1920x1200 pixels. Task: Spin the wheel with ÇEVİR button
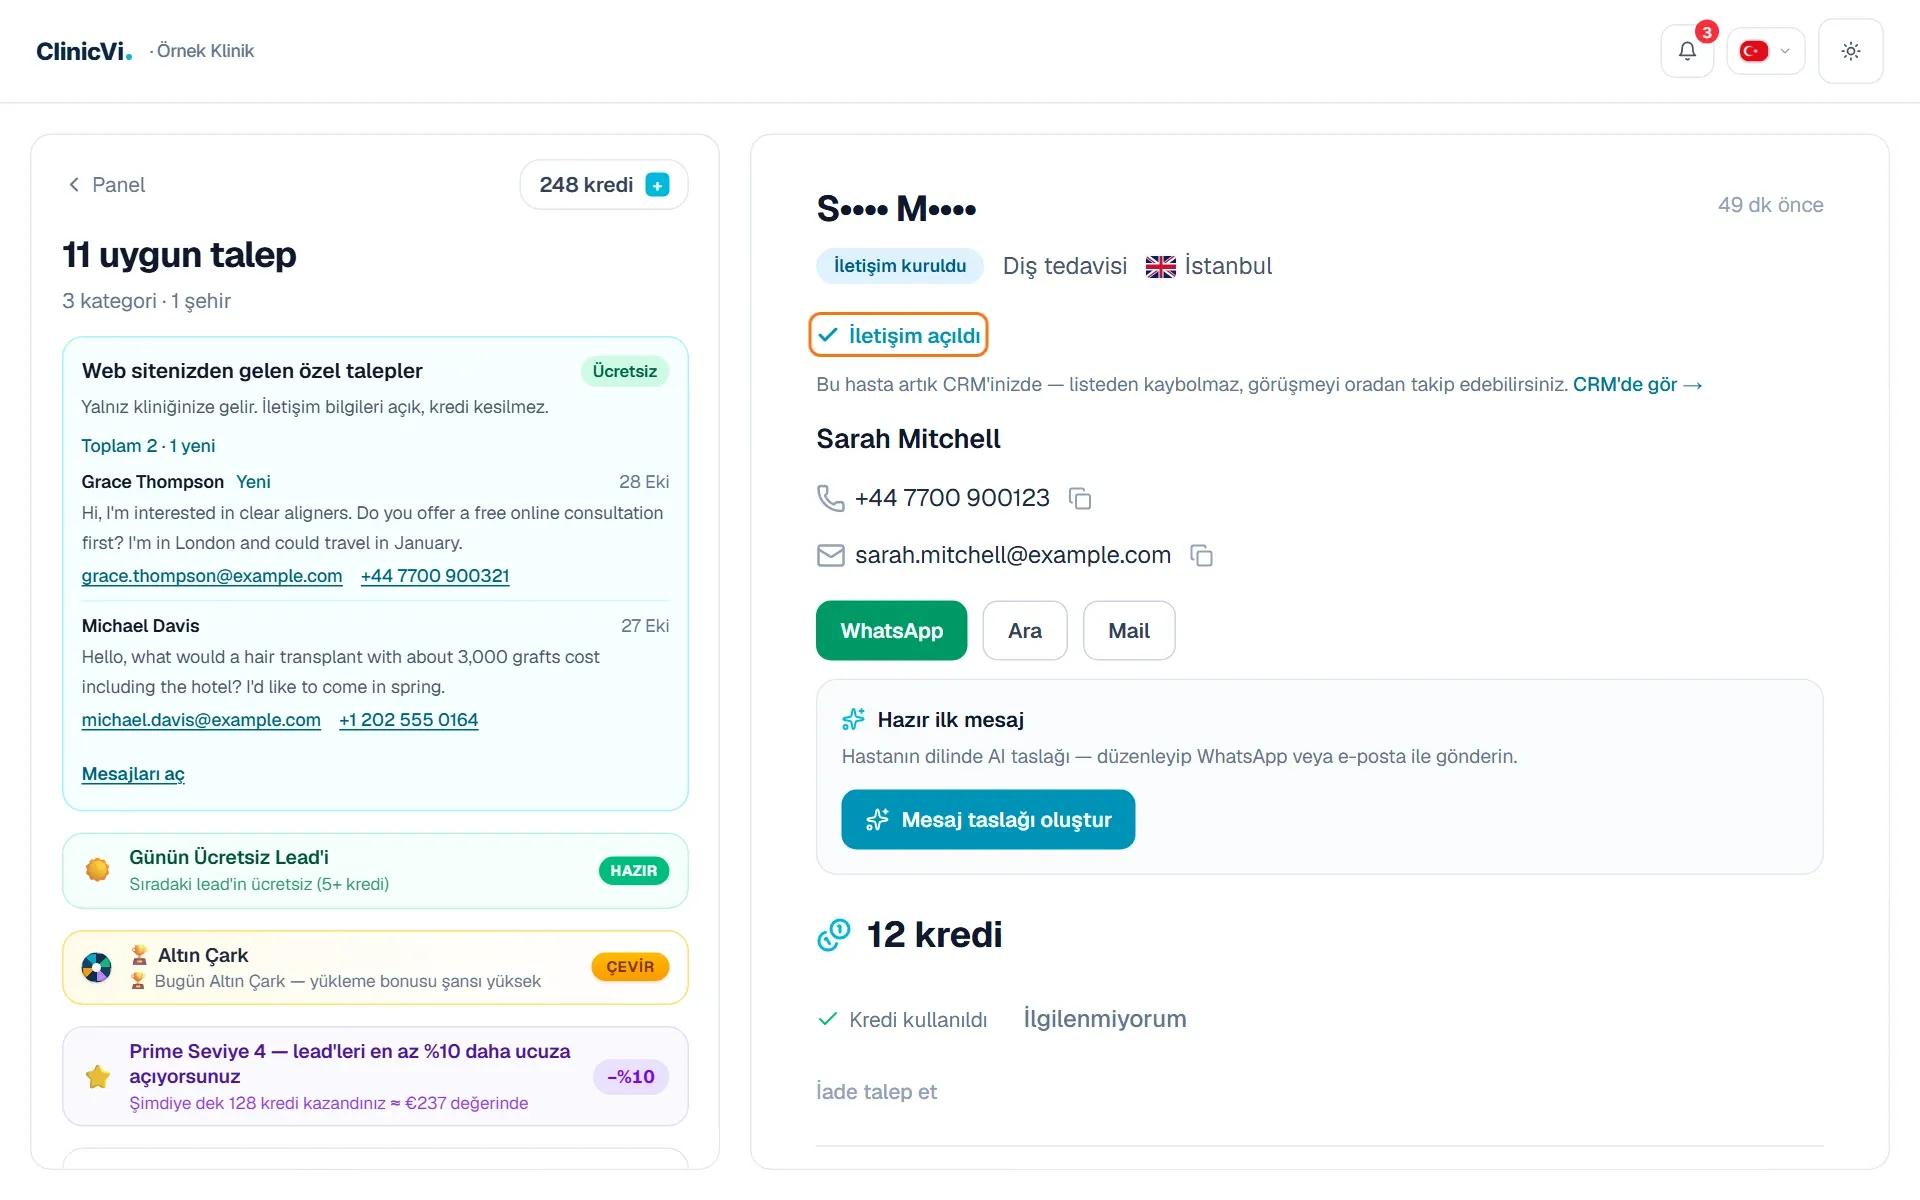[630, 967]
